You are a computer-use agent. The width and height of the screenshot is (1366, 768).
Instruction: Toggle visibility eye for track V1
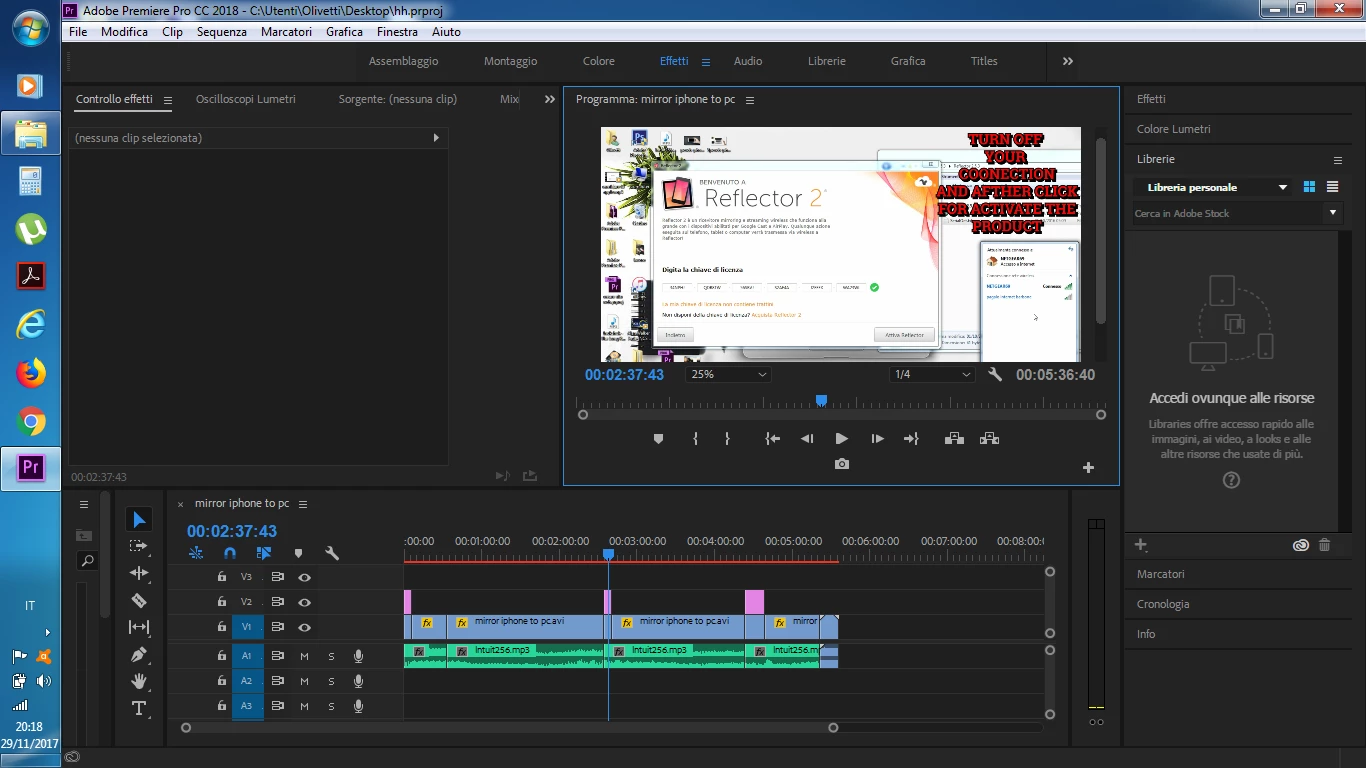click(x=304, y=627)
